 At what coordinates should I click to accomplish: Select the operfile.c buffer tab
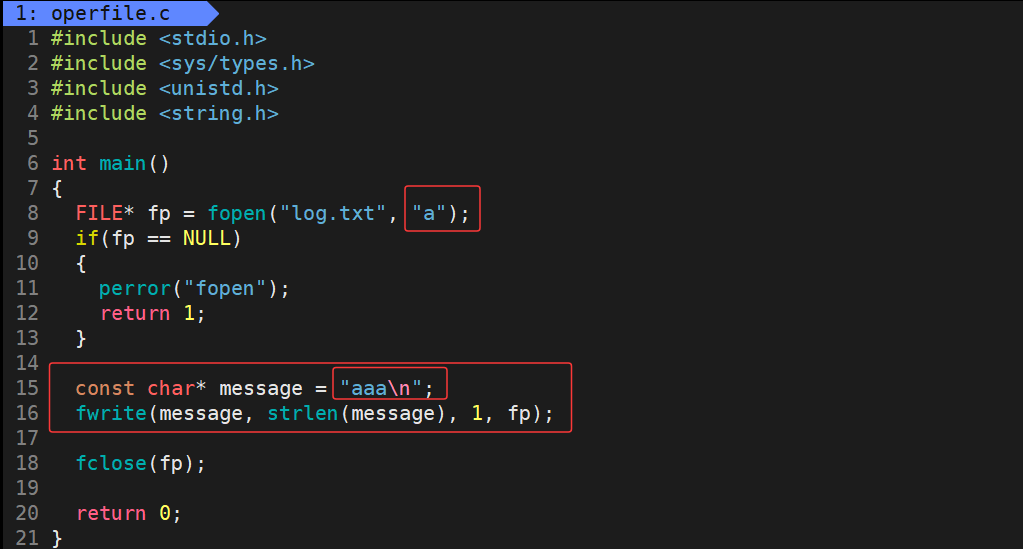tap(100, 14)
